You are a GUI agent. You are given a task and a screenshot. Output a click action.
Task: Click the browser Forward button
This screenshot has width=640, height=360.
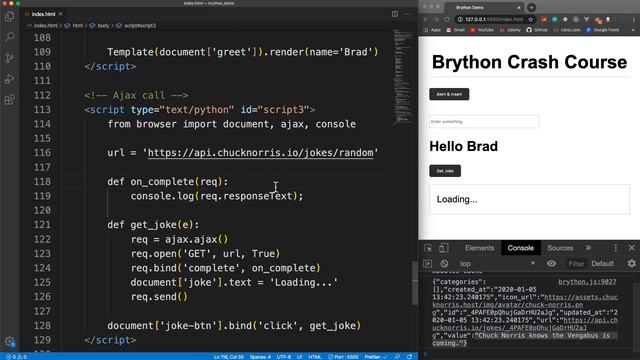[436, 19]
